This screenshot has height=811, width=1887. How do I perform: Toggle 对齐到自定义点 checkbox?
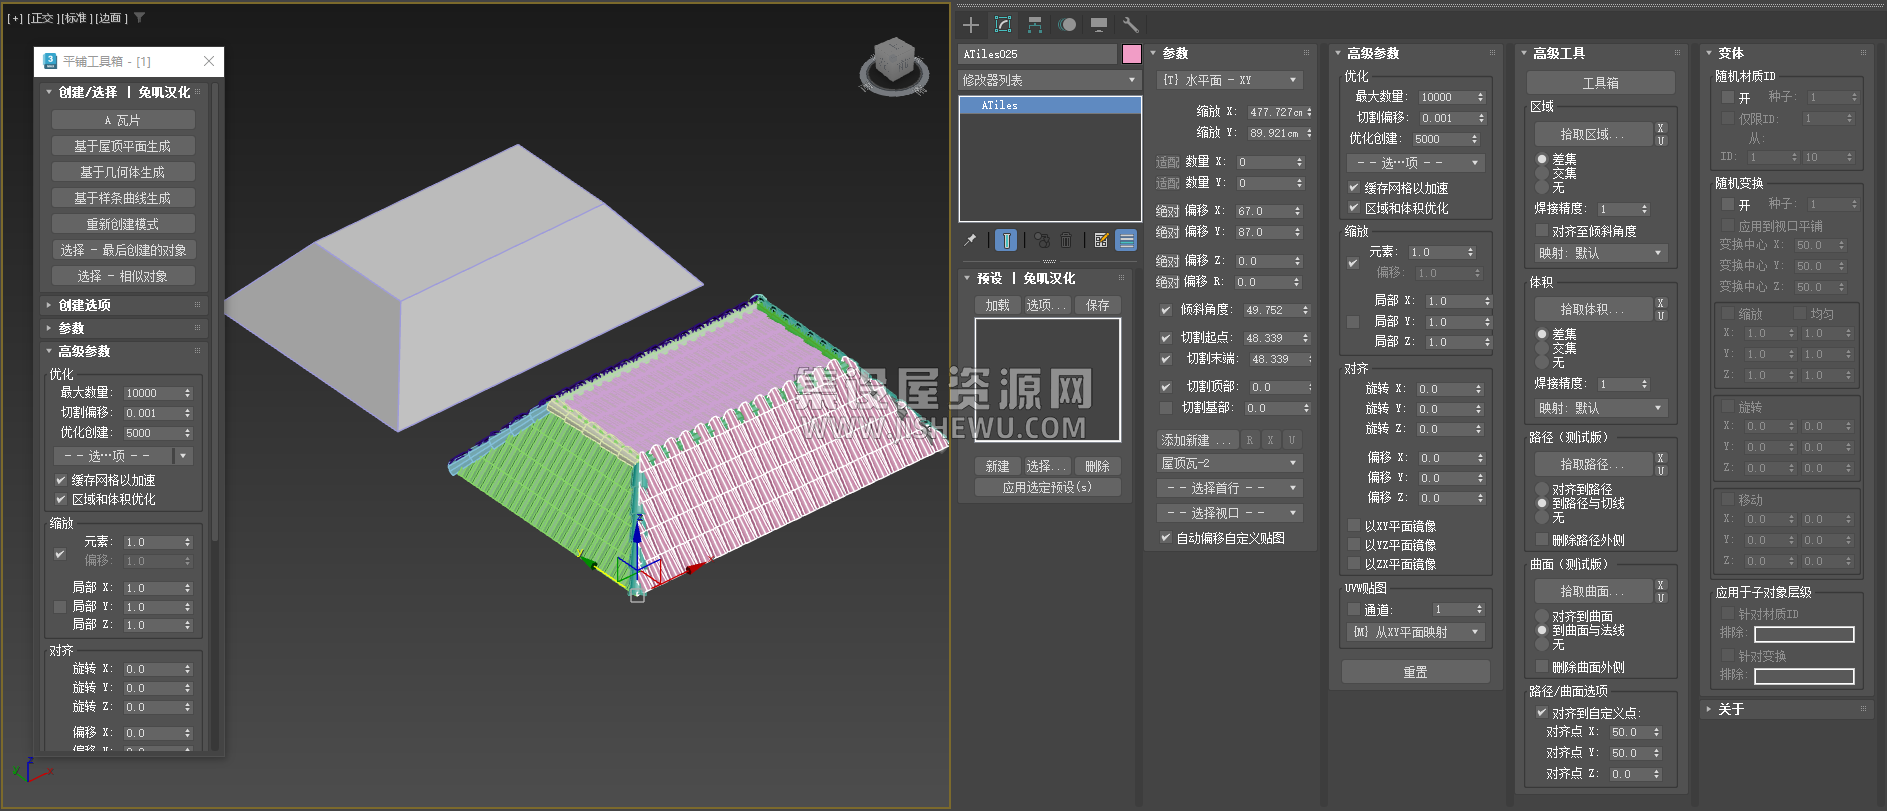1542,713
